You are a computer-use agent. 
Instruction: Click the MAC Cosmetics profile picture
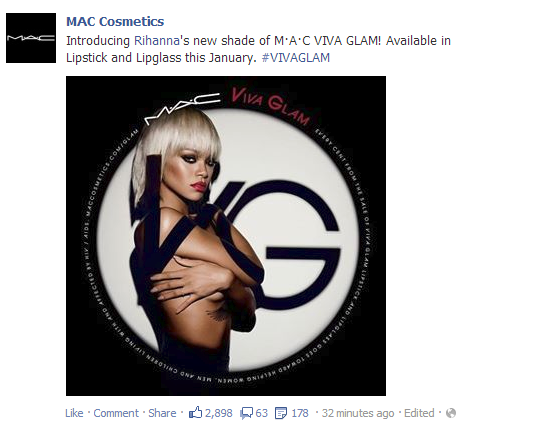[x=31, y=38]
